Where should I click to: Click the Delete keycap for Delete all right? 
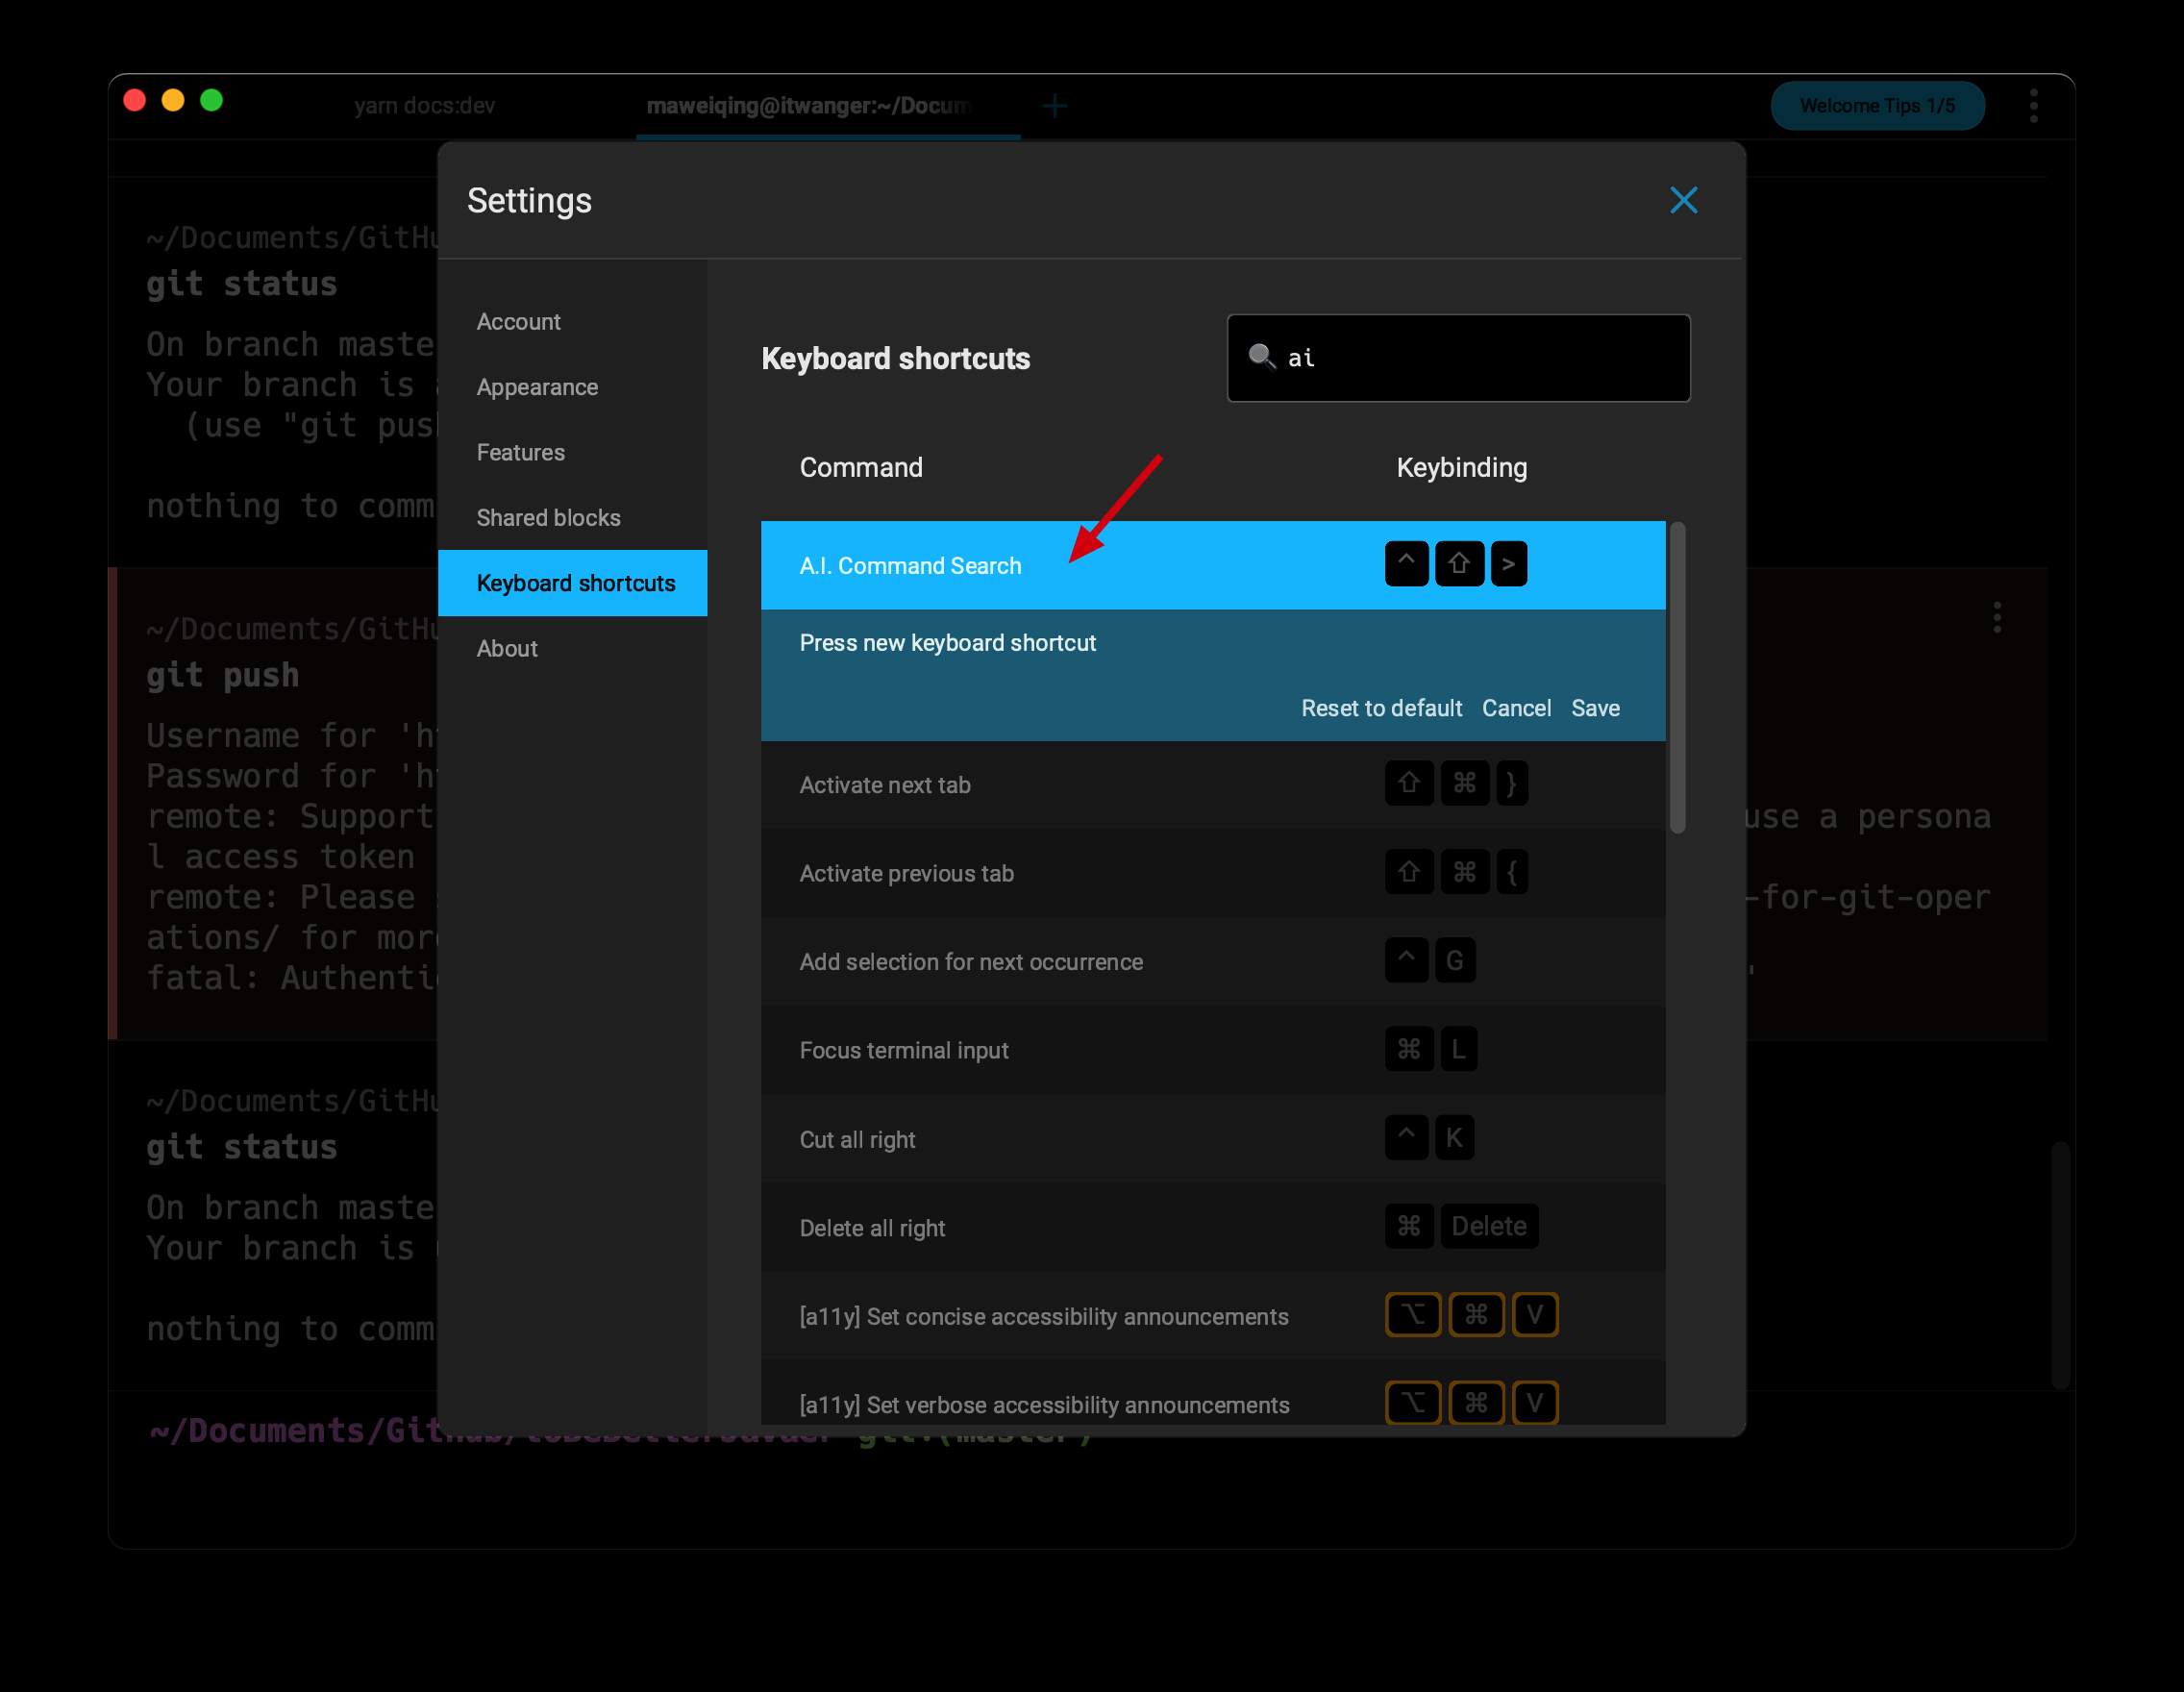(x=1488, y=1226)
